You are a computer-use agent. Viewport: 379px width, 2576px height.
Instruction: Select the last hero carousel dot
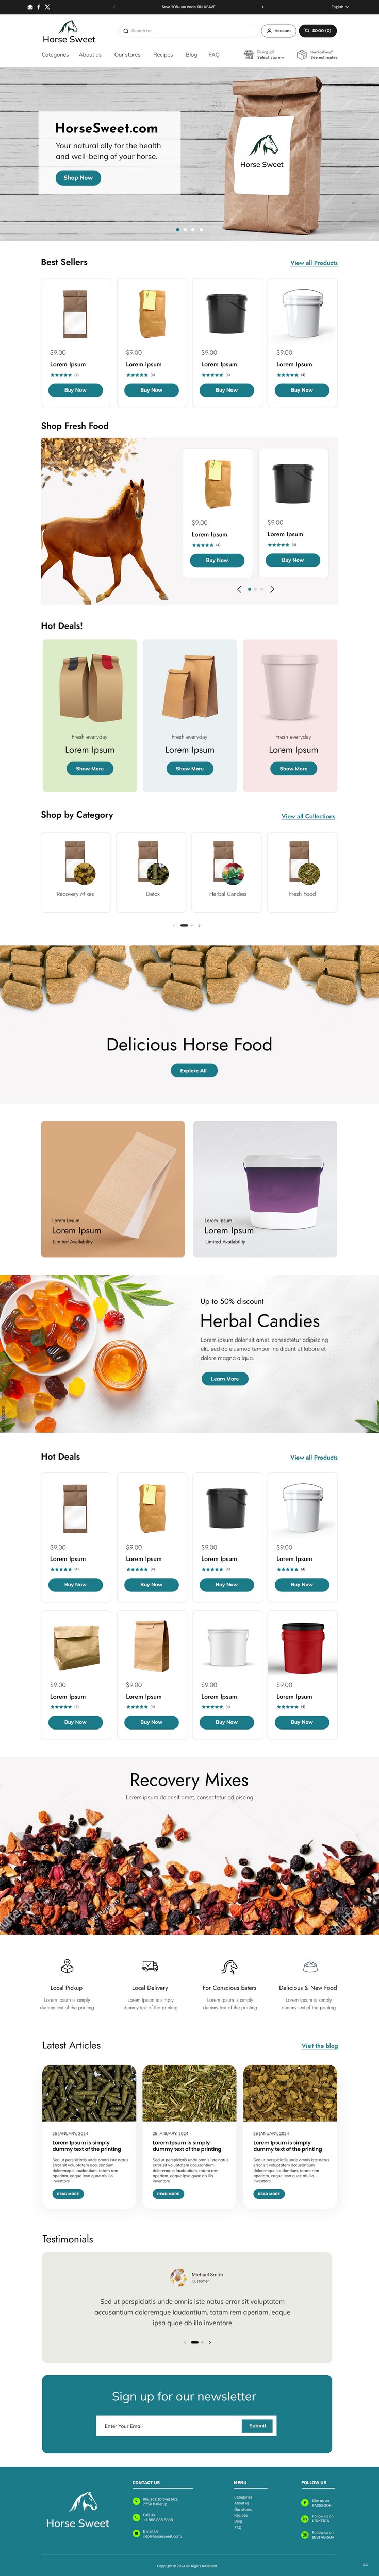point(201,229)
